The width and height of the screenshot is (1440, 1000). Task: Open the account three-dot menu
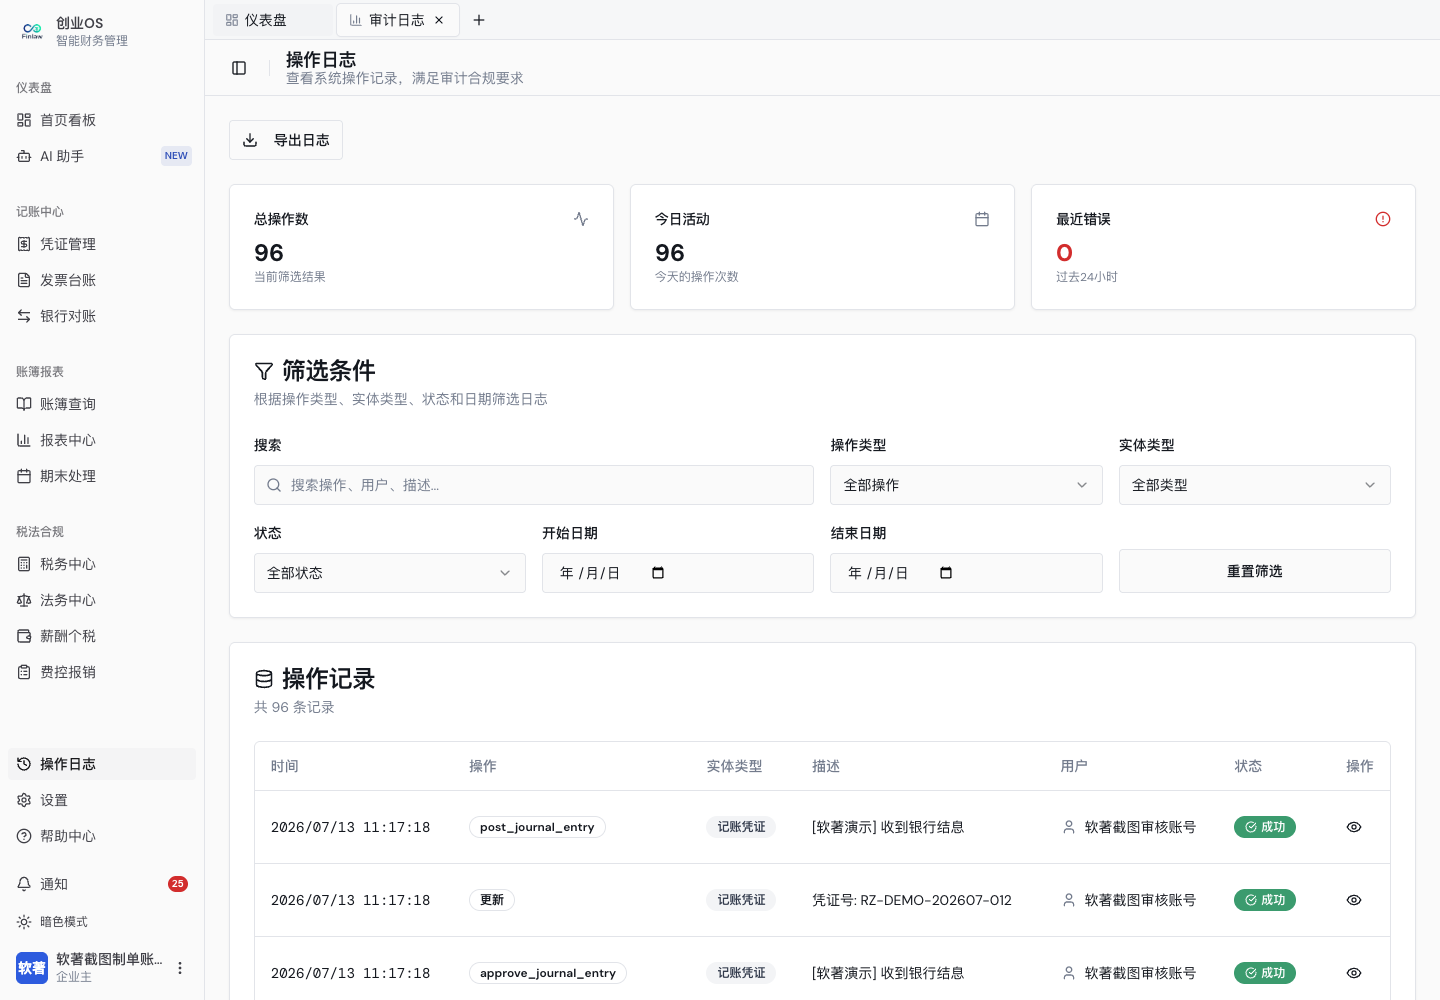(x=180, y=968)
